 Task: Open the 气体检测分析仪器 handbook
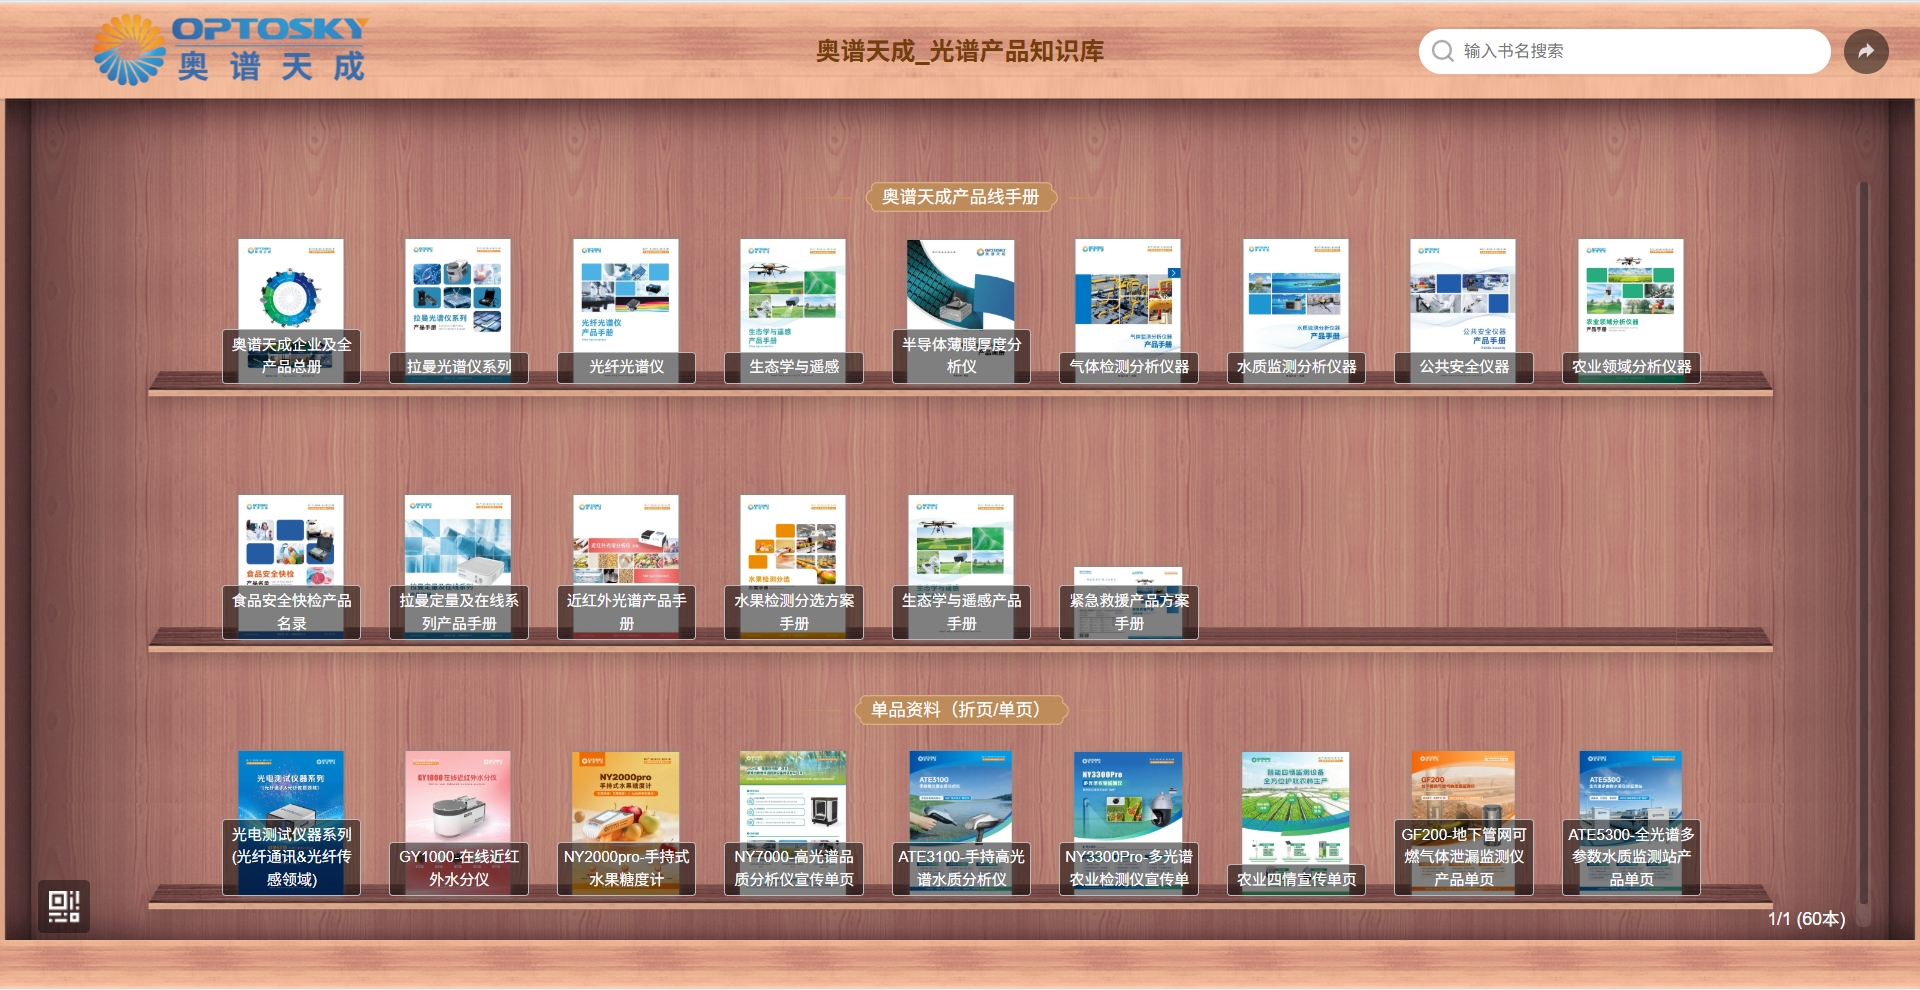1128,310
